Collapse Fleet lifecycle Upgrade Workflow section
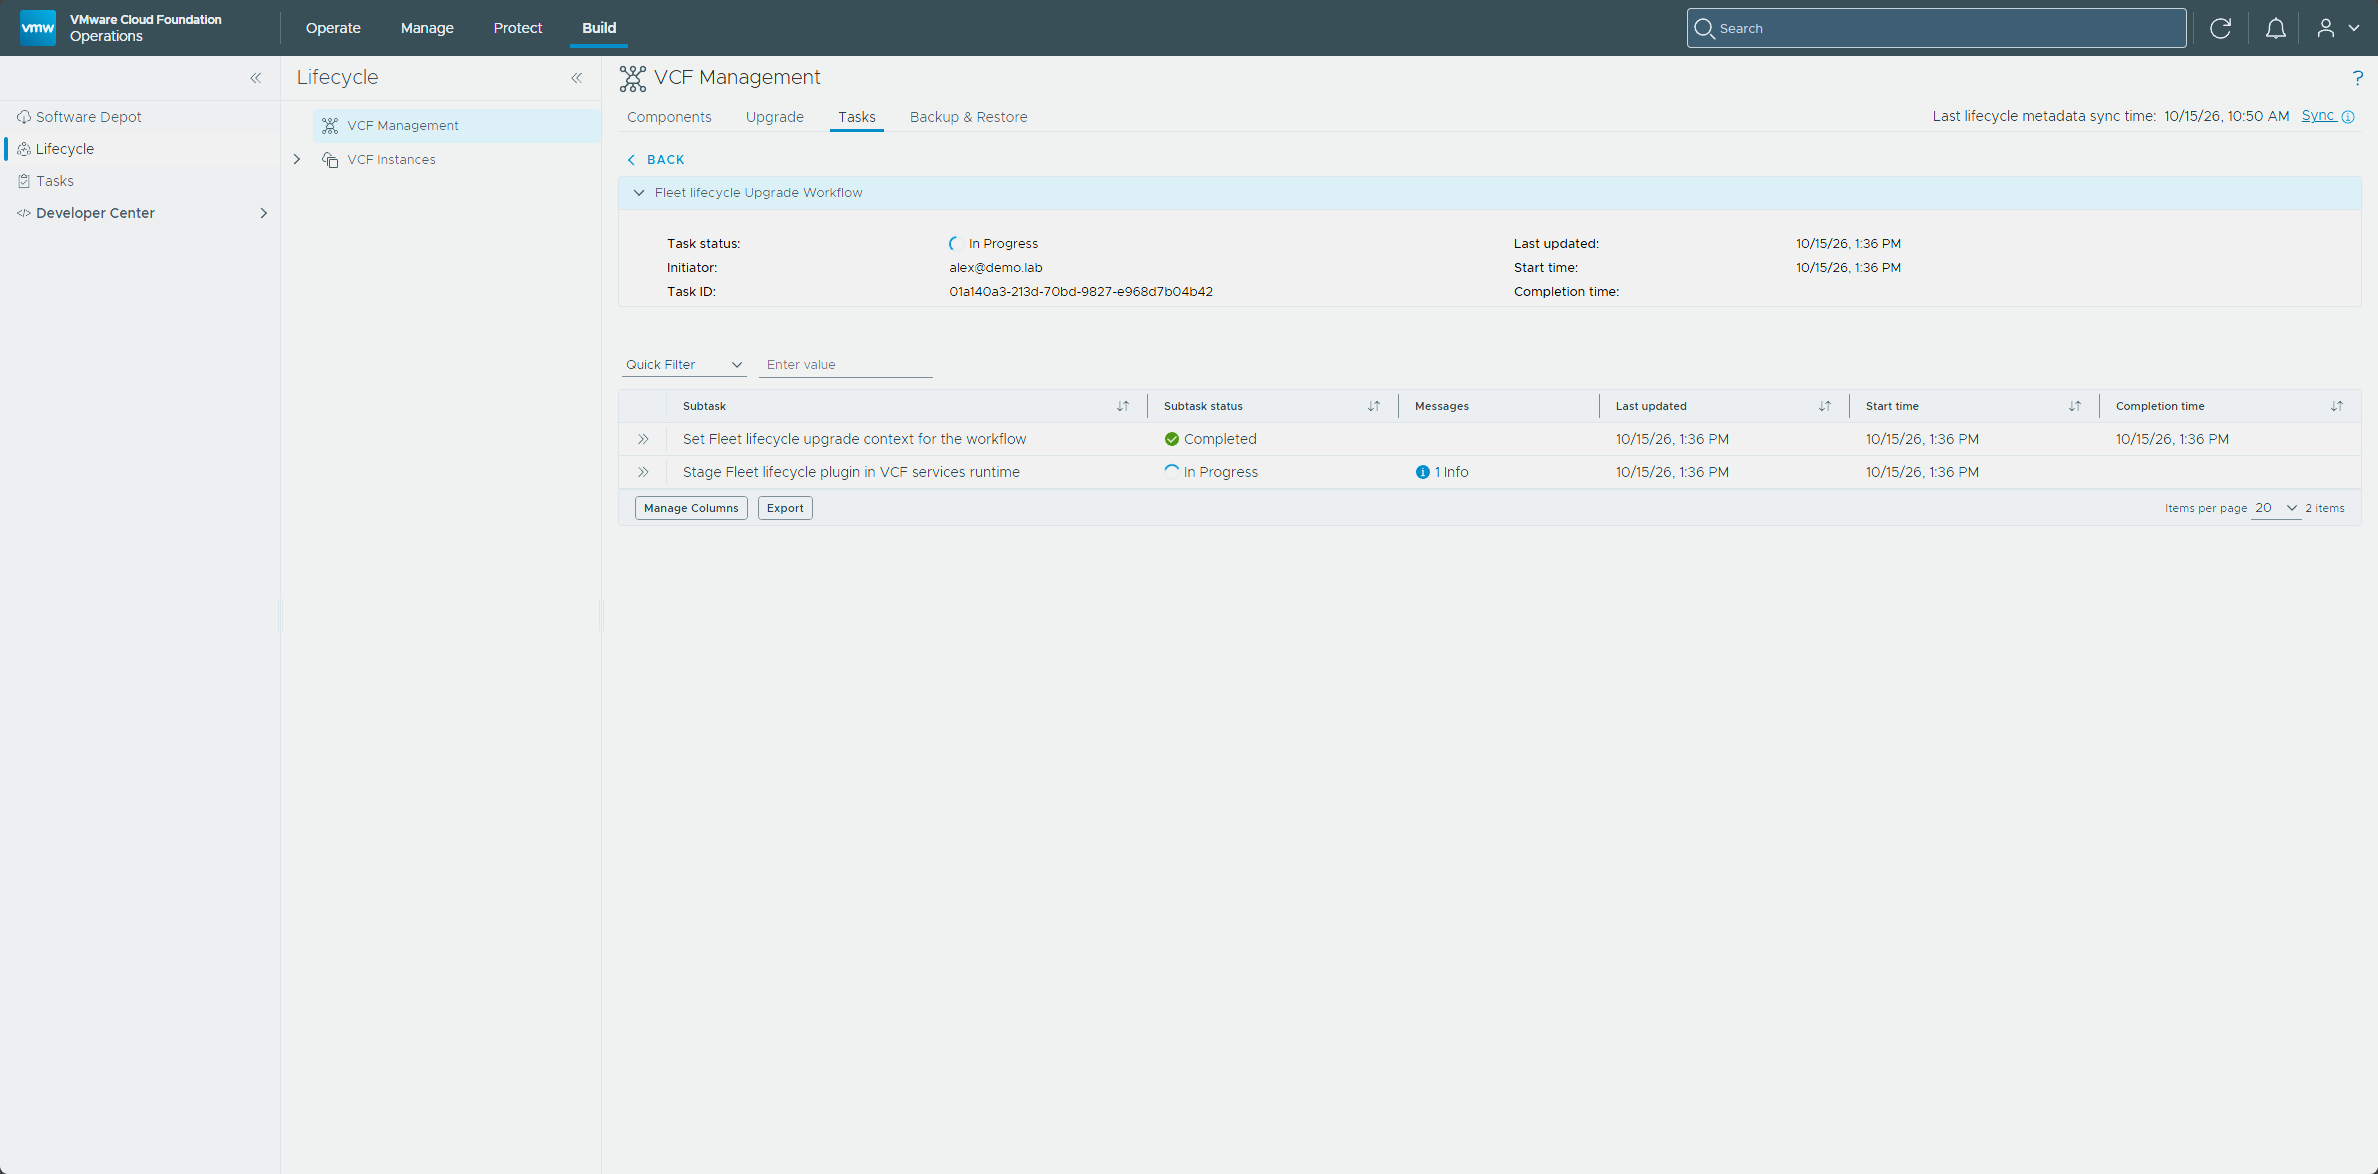The width and height of the screenshot is (2378, 1174). click(x=639, y=193)
